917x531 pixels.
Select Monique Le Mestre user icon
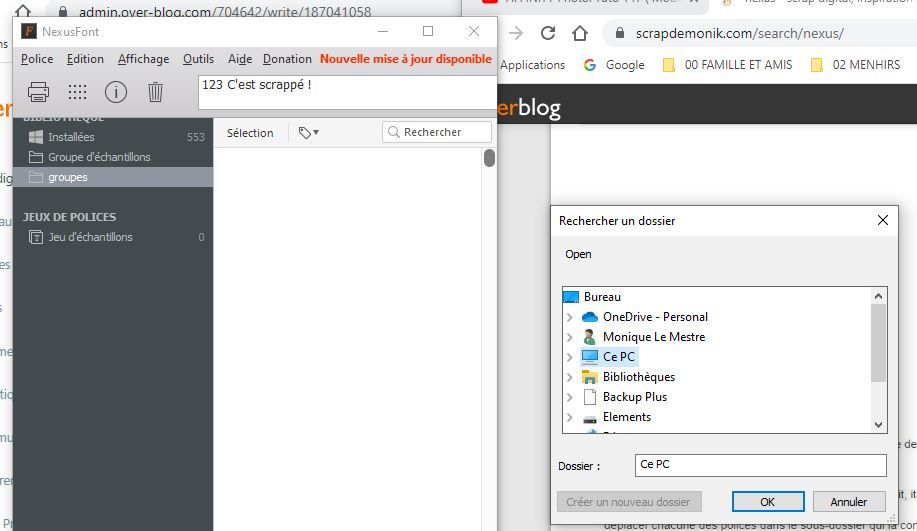[590, 337]
